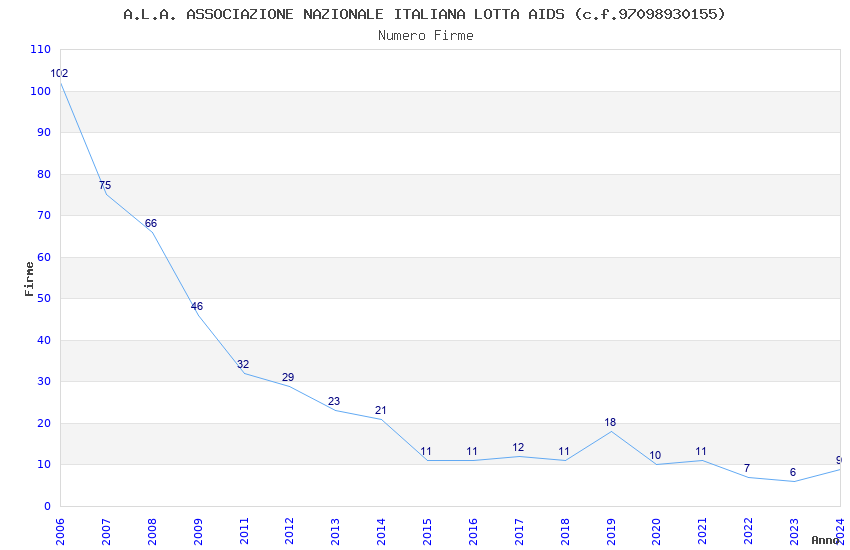Click x-axis year 2022

(x=748, y=532)
